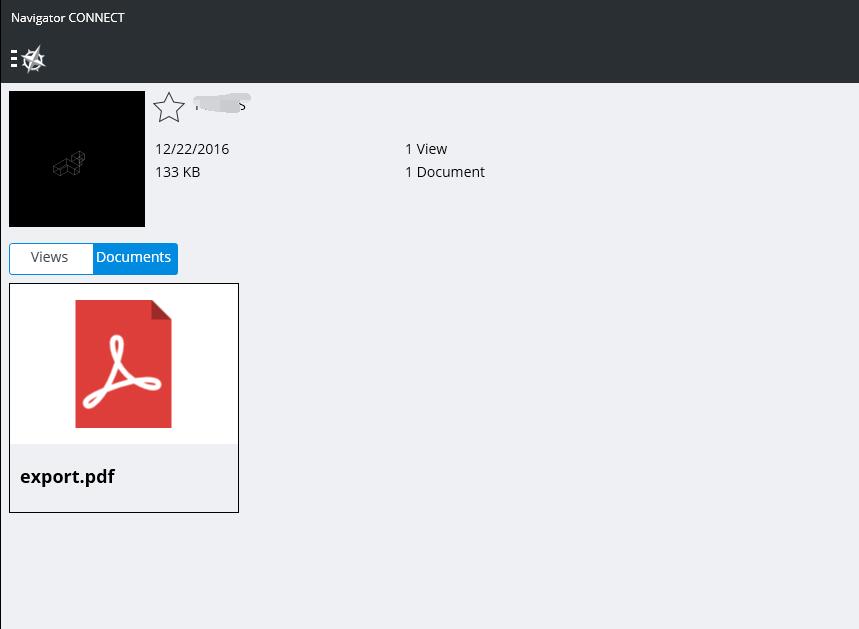Open the black 3D model thumbnail
This screenshot has height=629, width=859.
(x=77, y=159)
